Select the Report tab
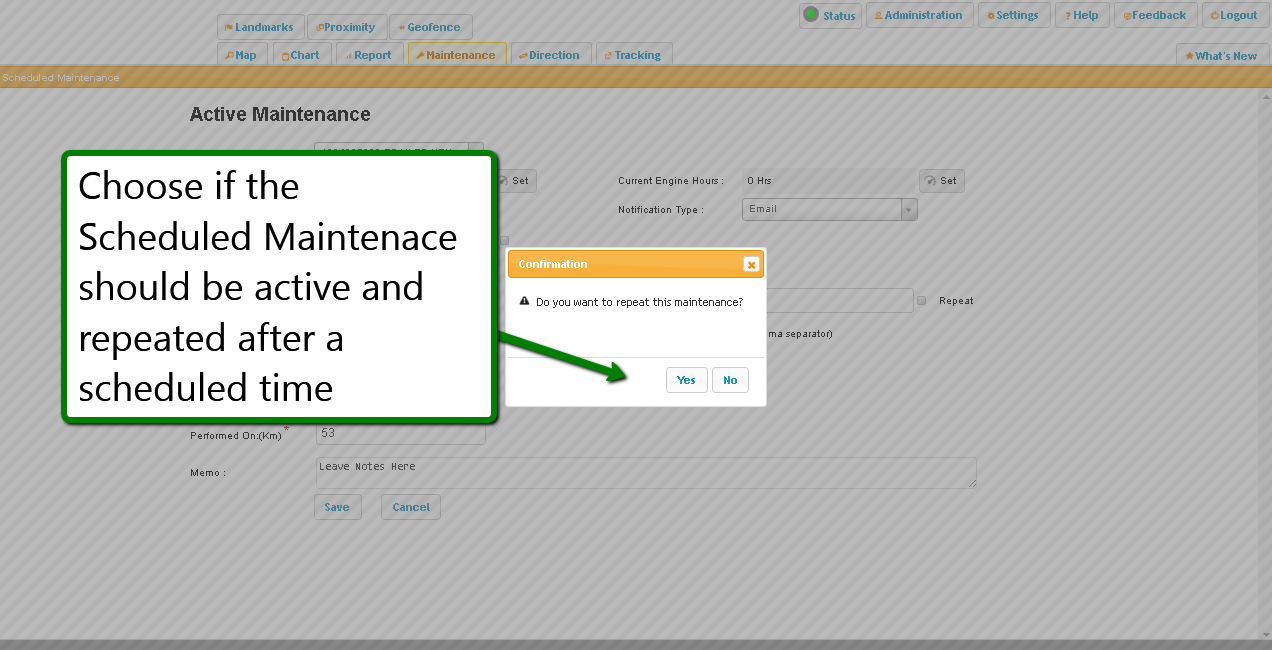This screenshot has width=1272, height=650. 369,55
